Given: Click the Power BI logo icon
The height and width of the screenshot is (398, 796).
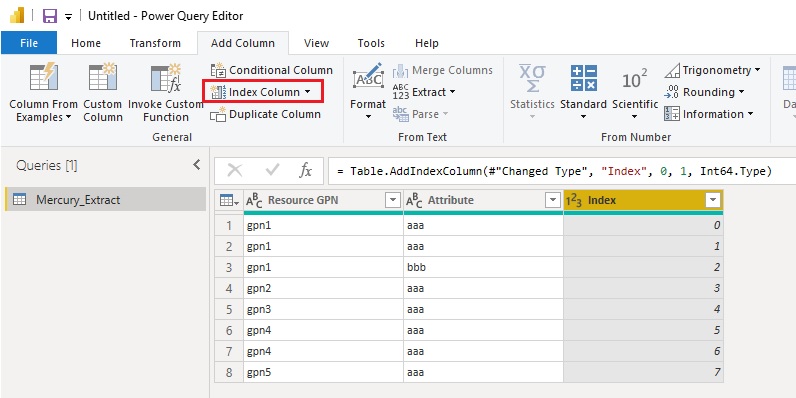Looking at the screenshot, I should (17, 15).
